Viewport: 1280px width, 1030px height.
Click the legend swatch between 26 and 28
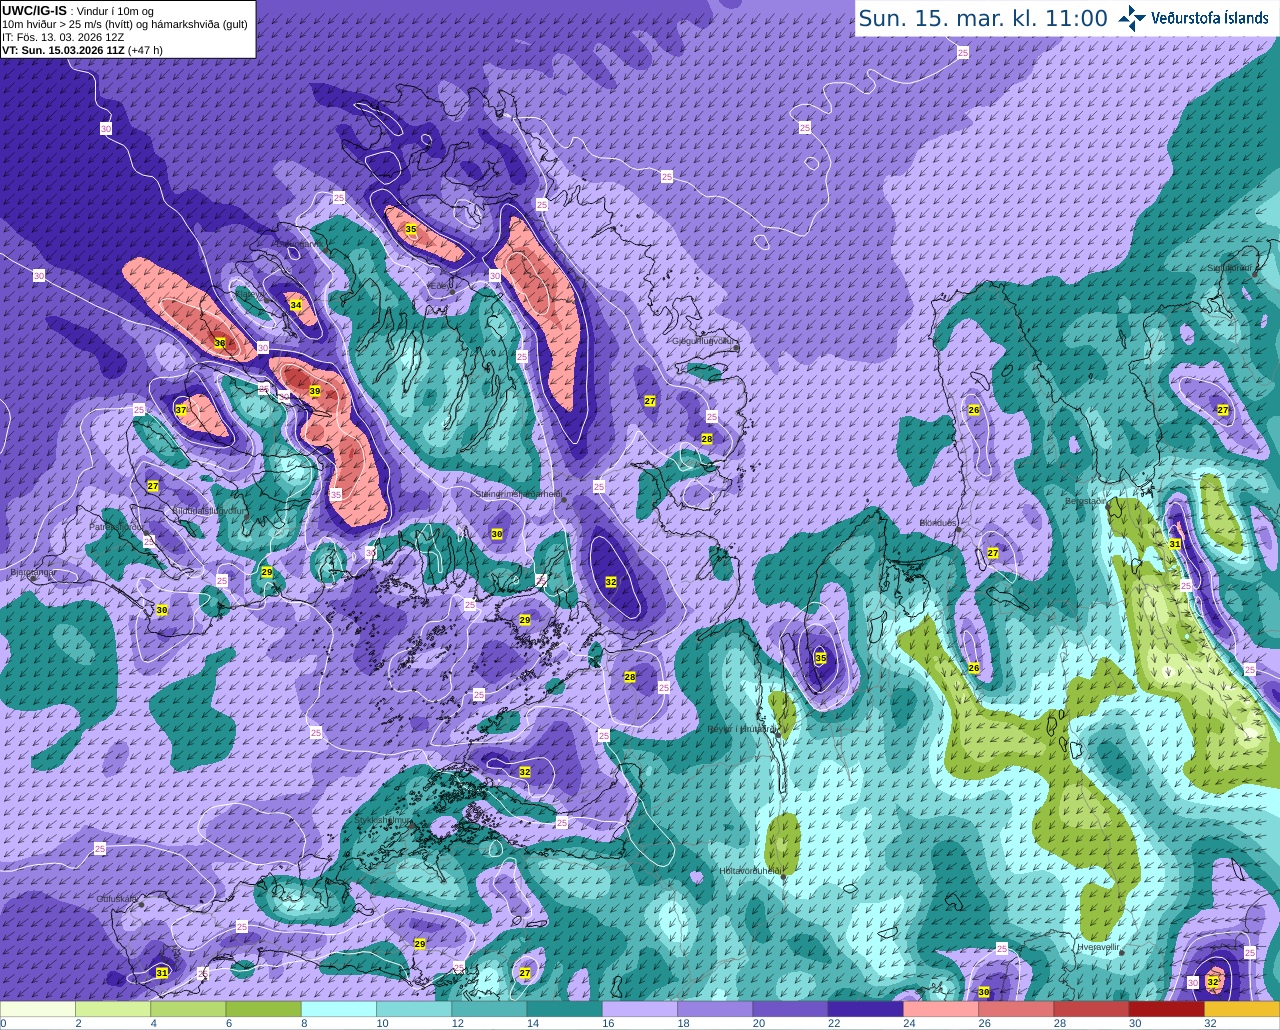pyautogui.click(x=1016, y=1009)
